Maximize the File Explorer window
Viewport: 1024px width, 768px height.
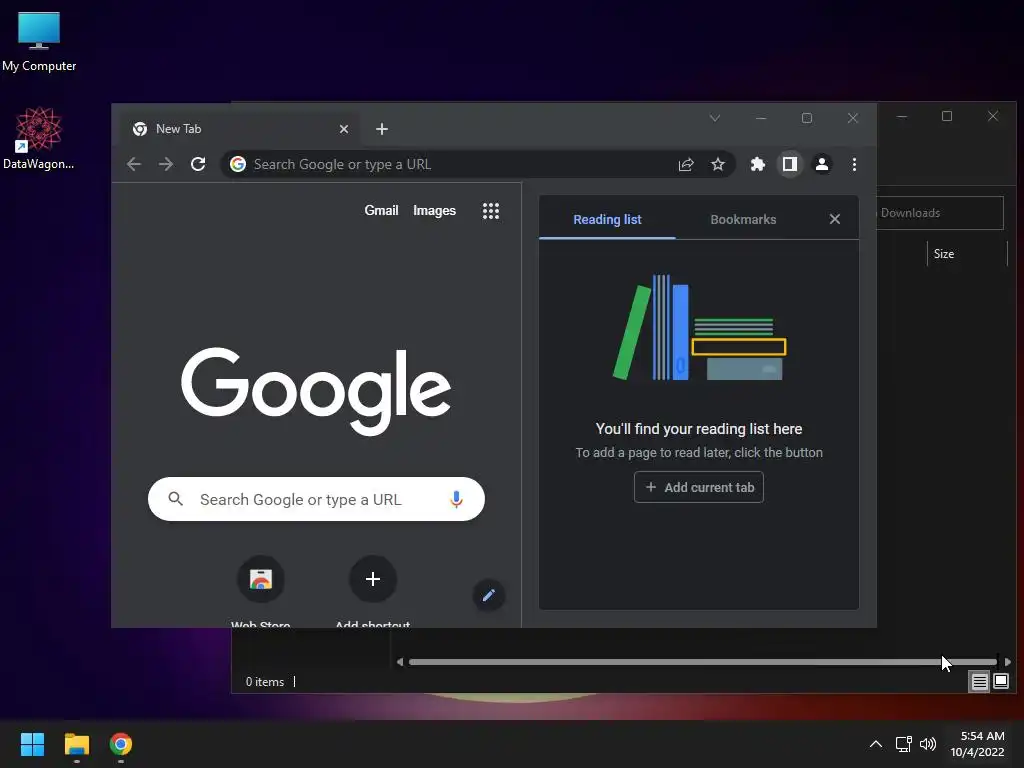tap(947, 116)
